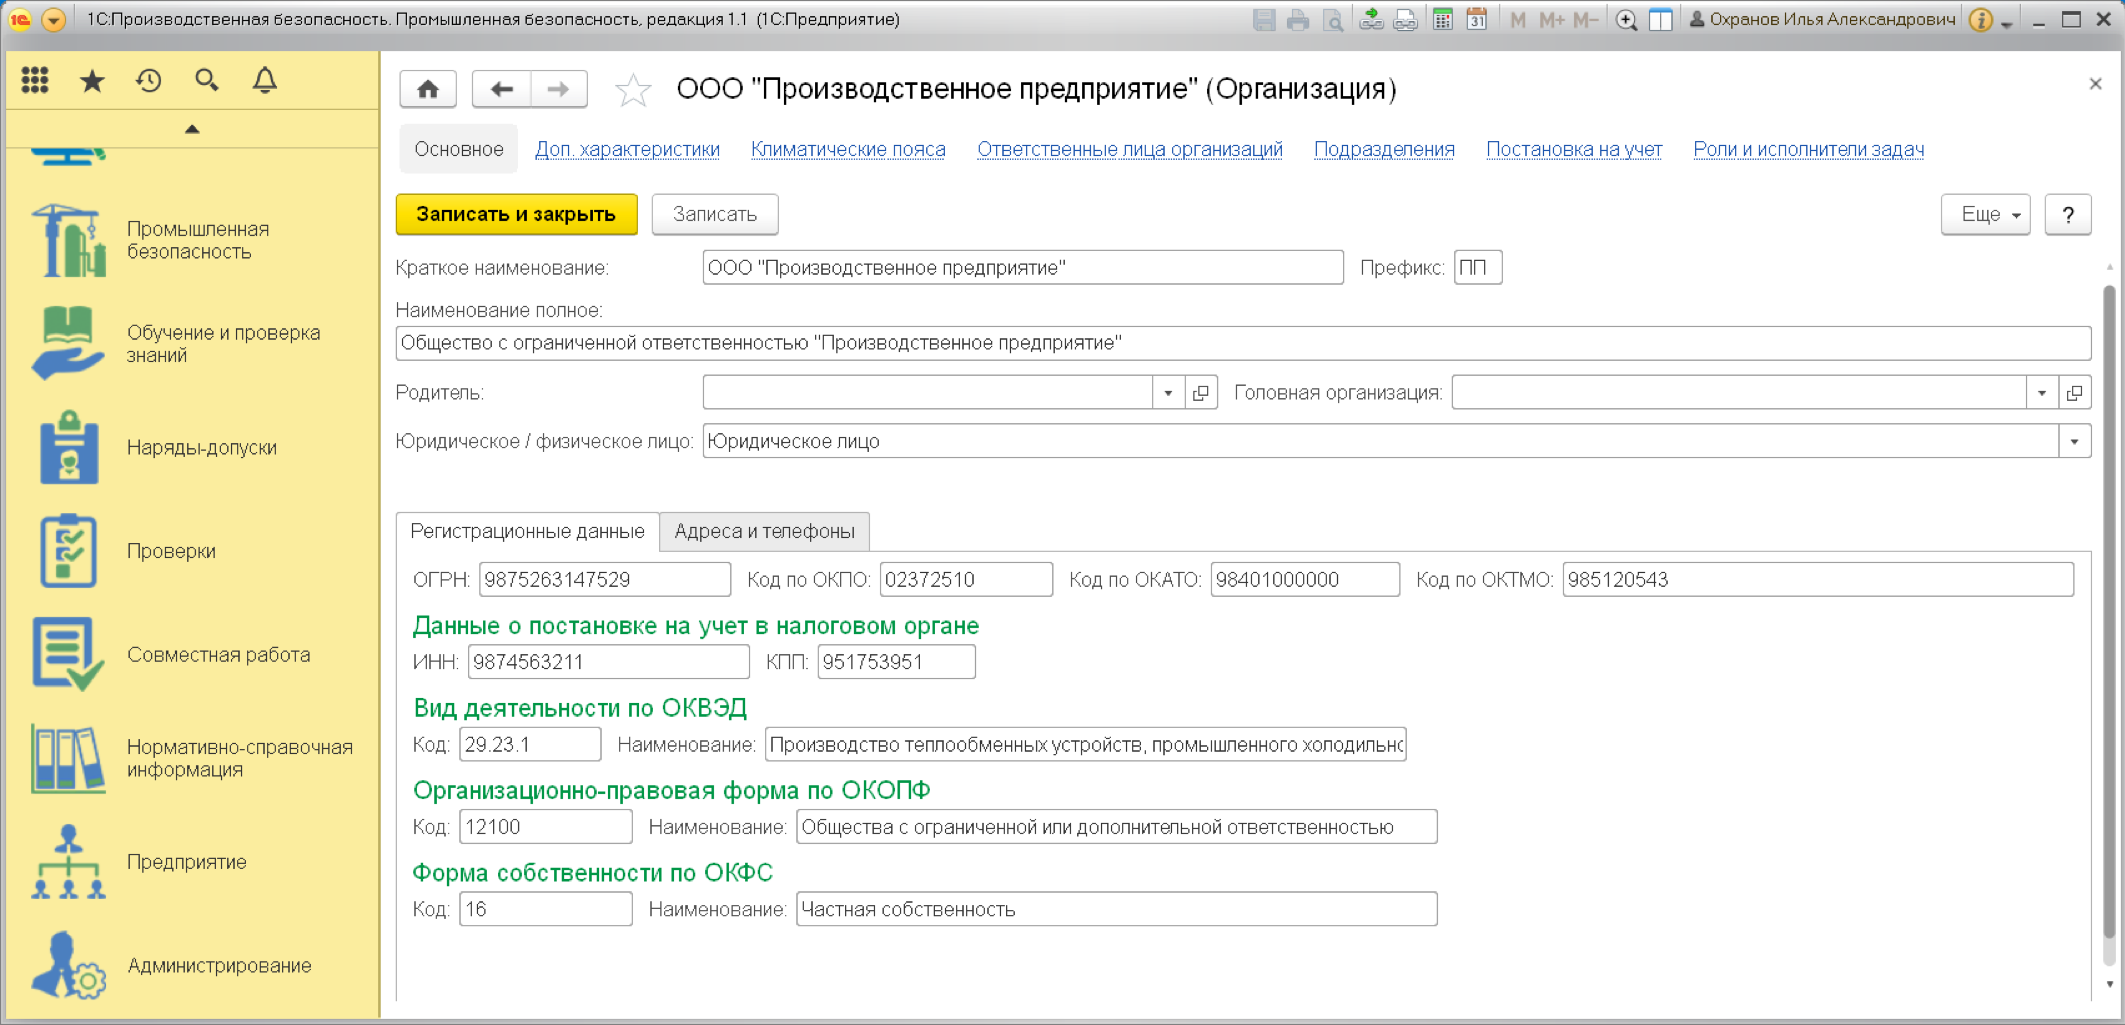Open the calculator icon in the title bar
Screen dimensions: 2125x1025
tap(1443, 19)
